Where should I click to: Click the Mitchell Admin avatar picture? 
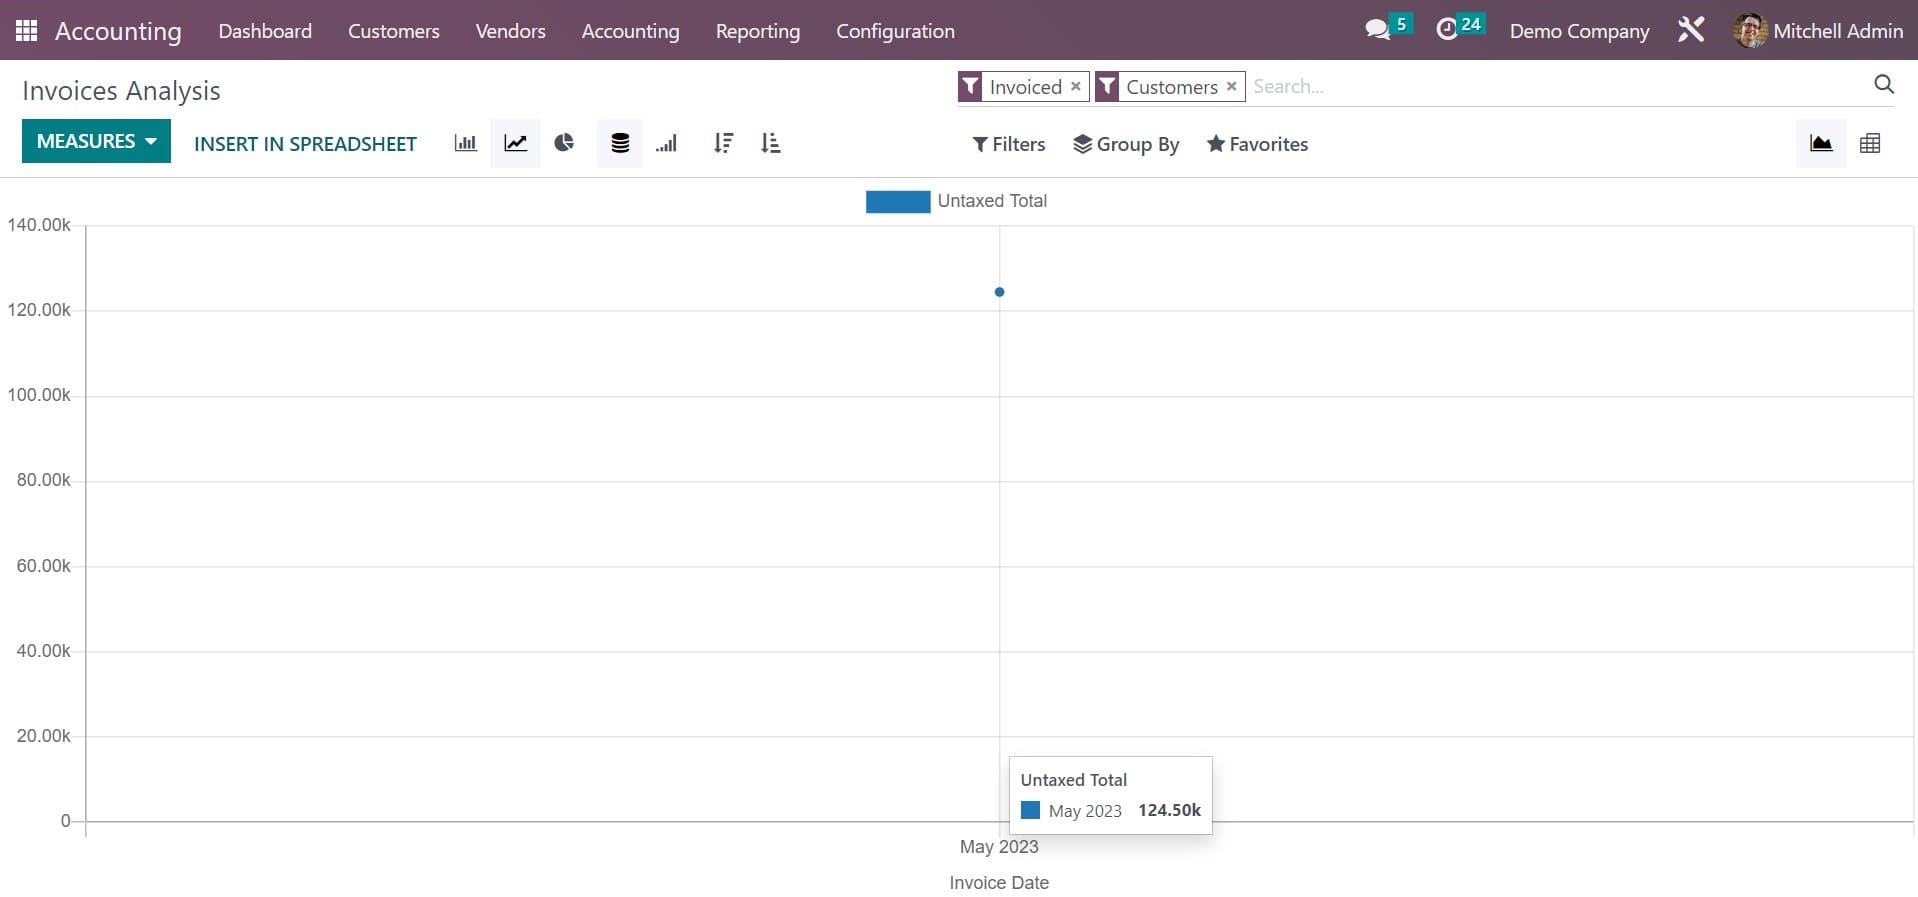[x=1750, y=31]
